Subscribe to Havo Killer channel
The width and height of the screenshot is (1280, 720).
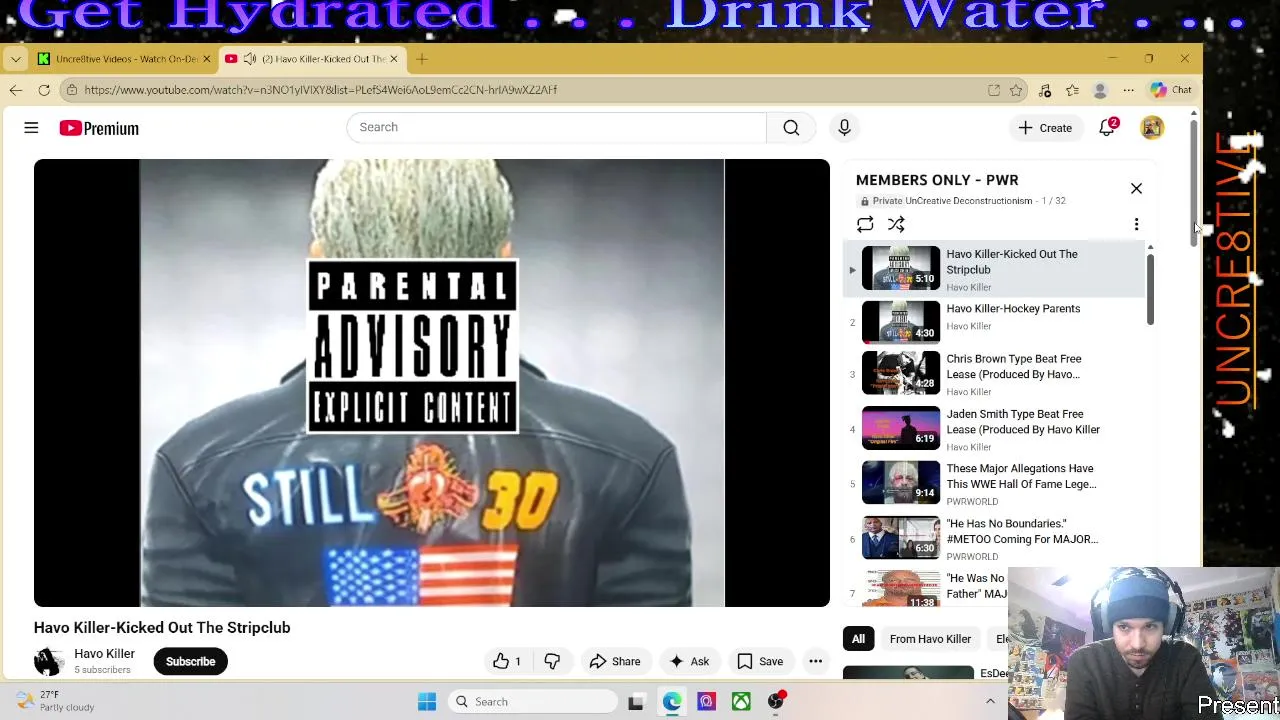coord(190,661)
